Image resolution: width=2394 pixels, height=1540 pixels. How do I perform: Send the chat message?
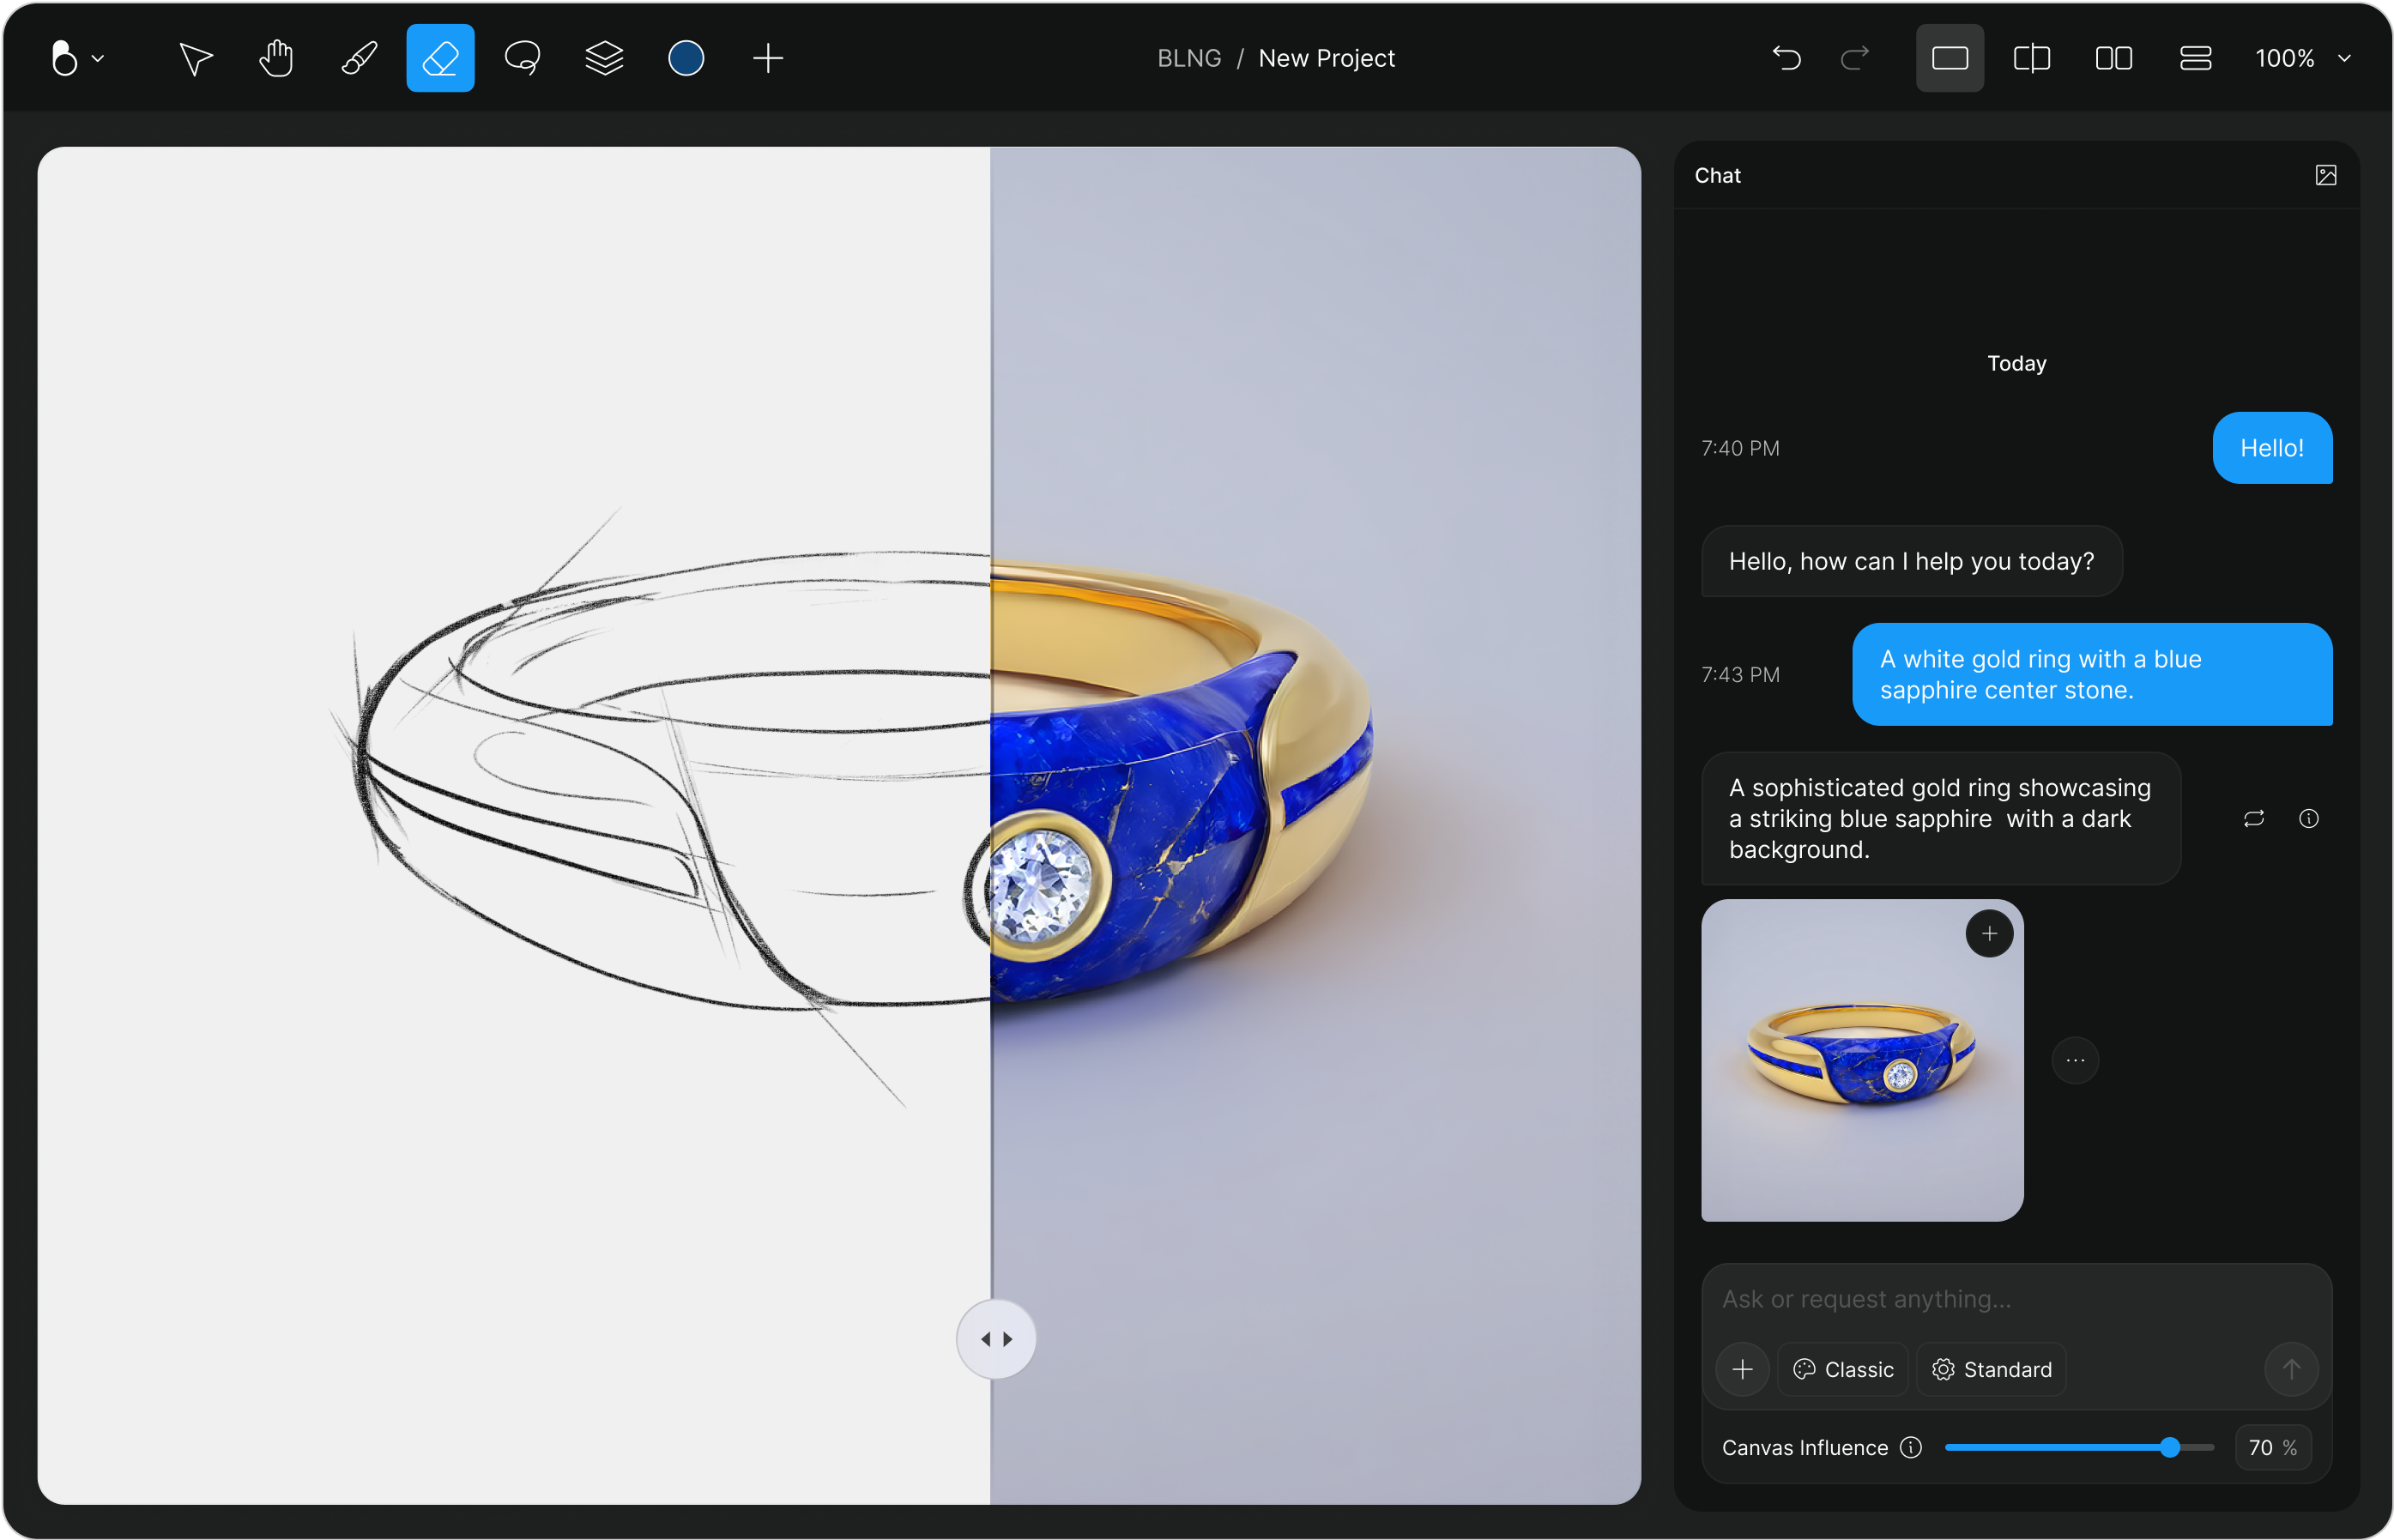click(x=2291, y=1369)
